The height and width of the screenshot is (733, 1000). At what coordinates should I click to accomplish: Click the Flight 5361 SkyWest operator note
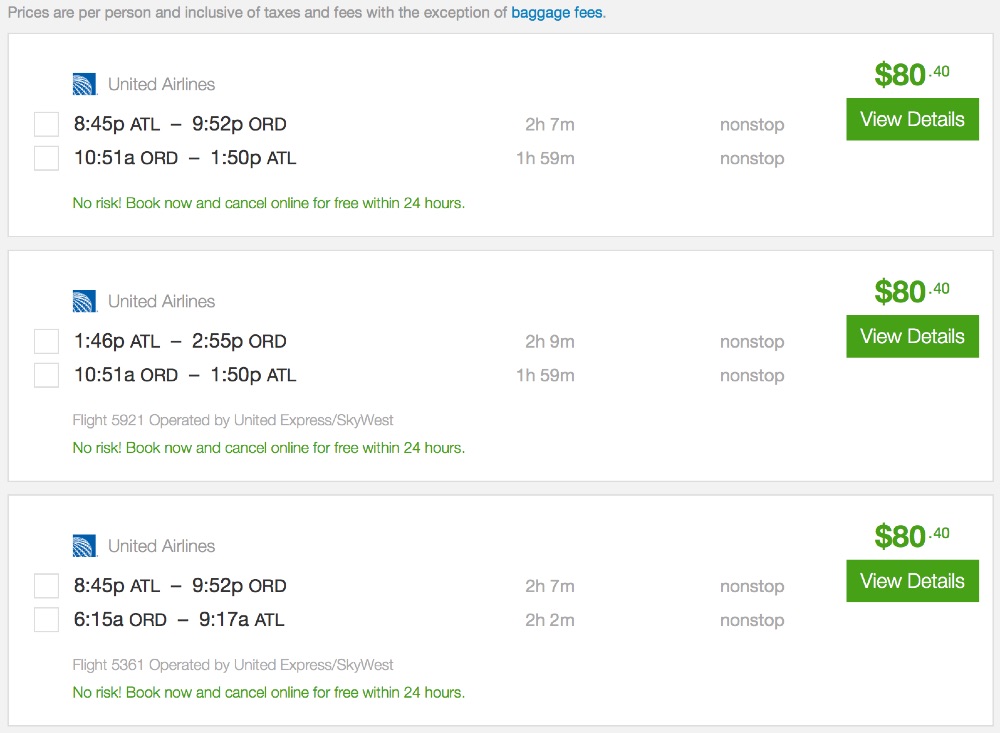click(x=233, y=665)
